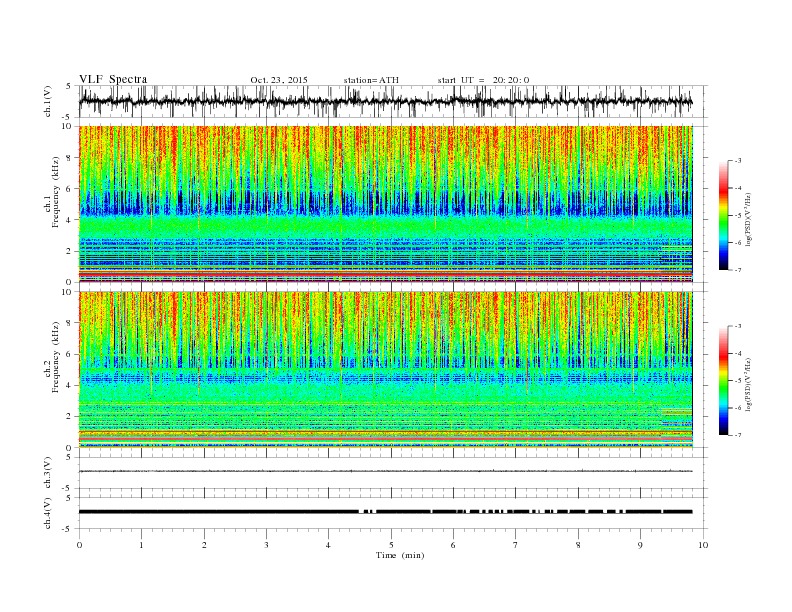Image resolution: width=792 pixels, height=612 pixels.
Task: Click the "8" kHz tick of ch.1 spectrogram
Action: [x=70, y=158]
